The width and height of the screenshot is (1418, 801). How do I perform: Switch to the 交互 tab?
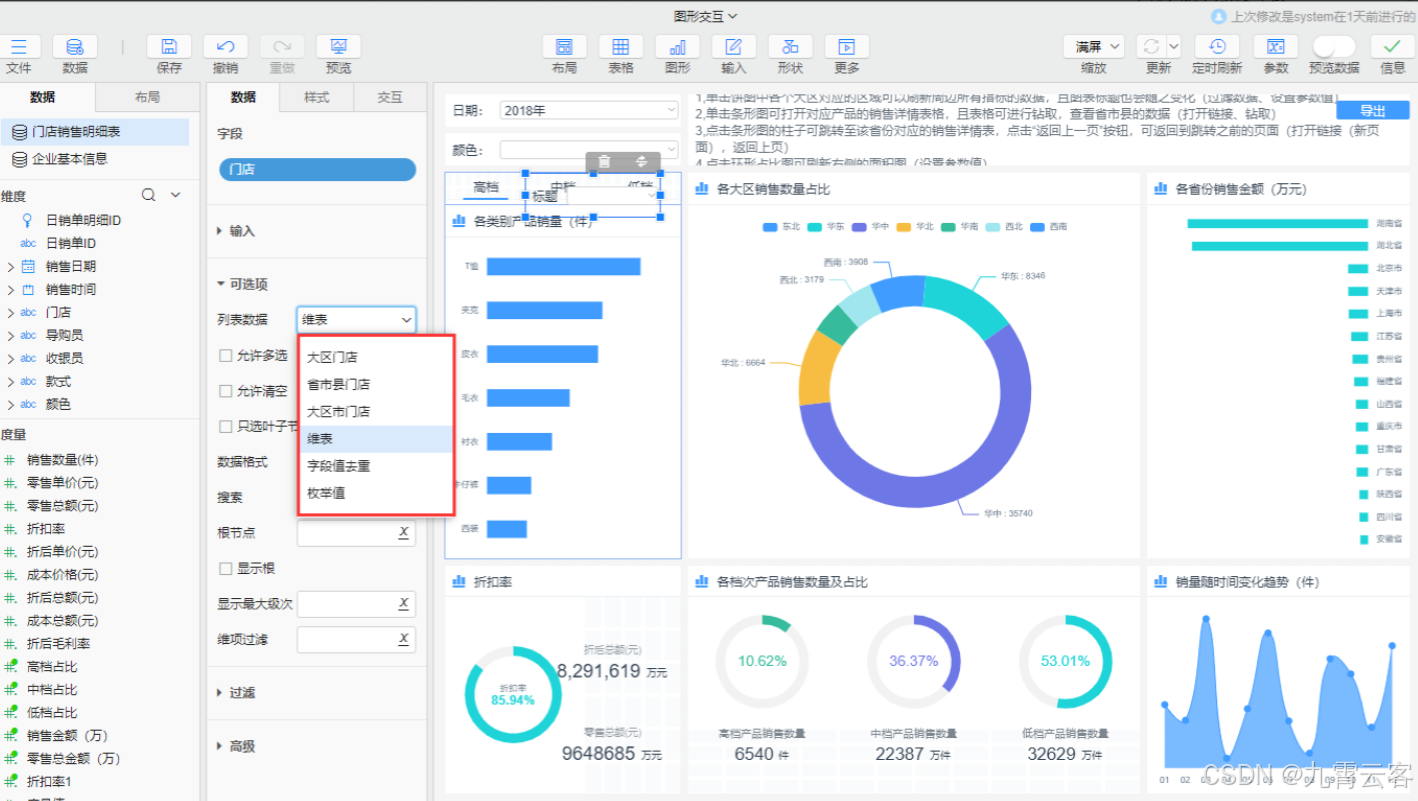(390, 97)
